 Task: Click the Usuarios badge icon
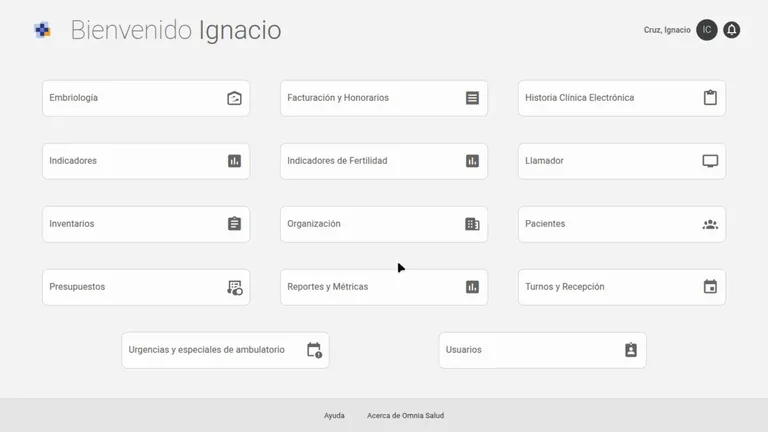pyautogui.click(x=631, y=350)
